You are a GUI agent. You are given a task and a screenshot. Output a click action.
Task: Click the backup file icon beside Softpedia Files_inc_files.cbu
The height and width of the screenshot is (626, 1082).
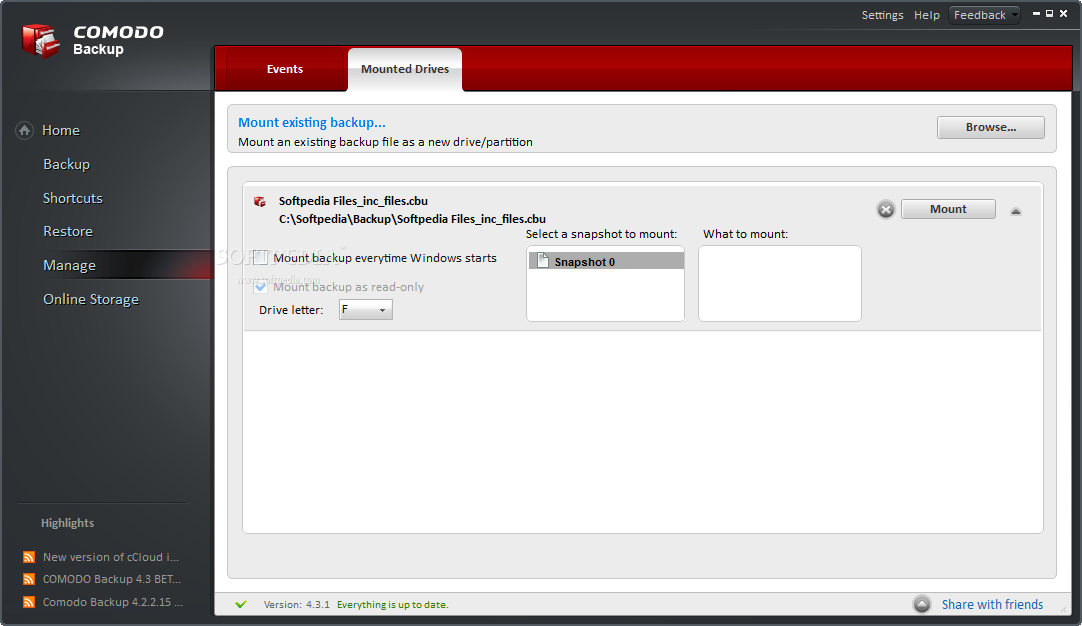259,202
